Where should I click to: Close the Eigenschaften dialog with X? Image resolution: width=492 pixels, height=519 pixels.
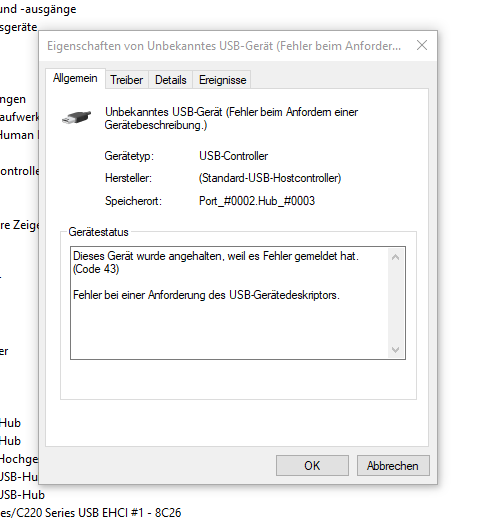point(422,45)
